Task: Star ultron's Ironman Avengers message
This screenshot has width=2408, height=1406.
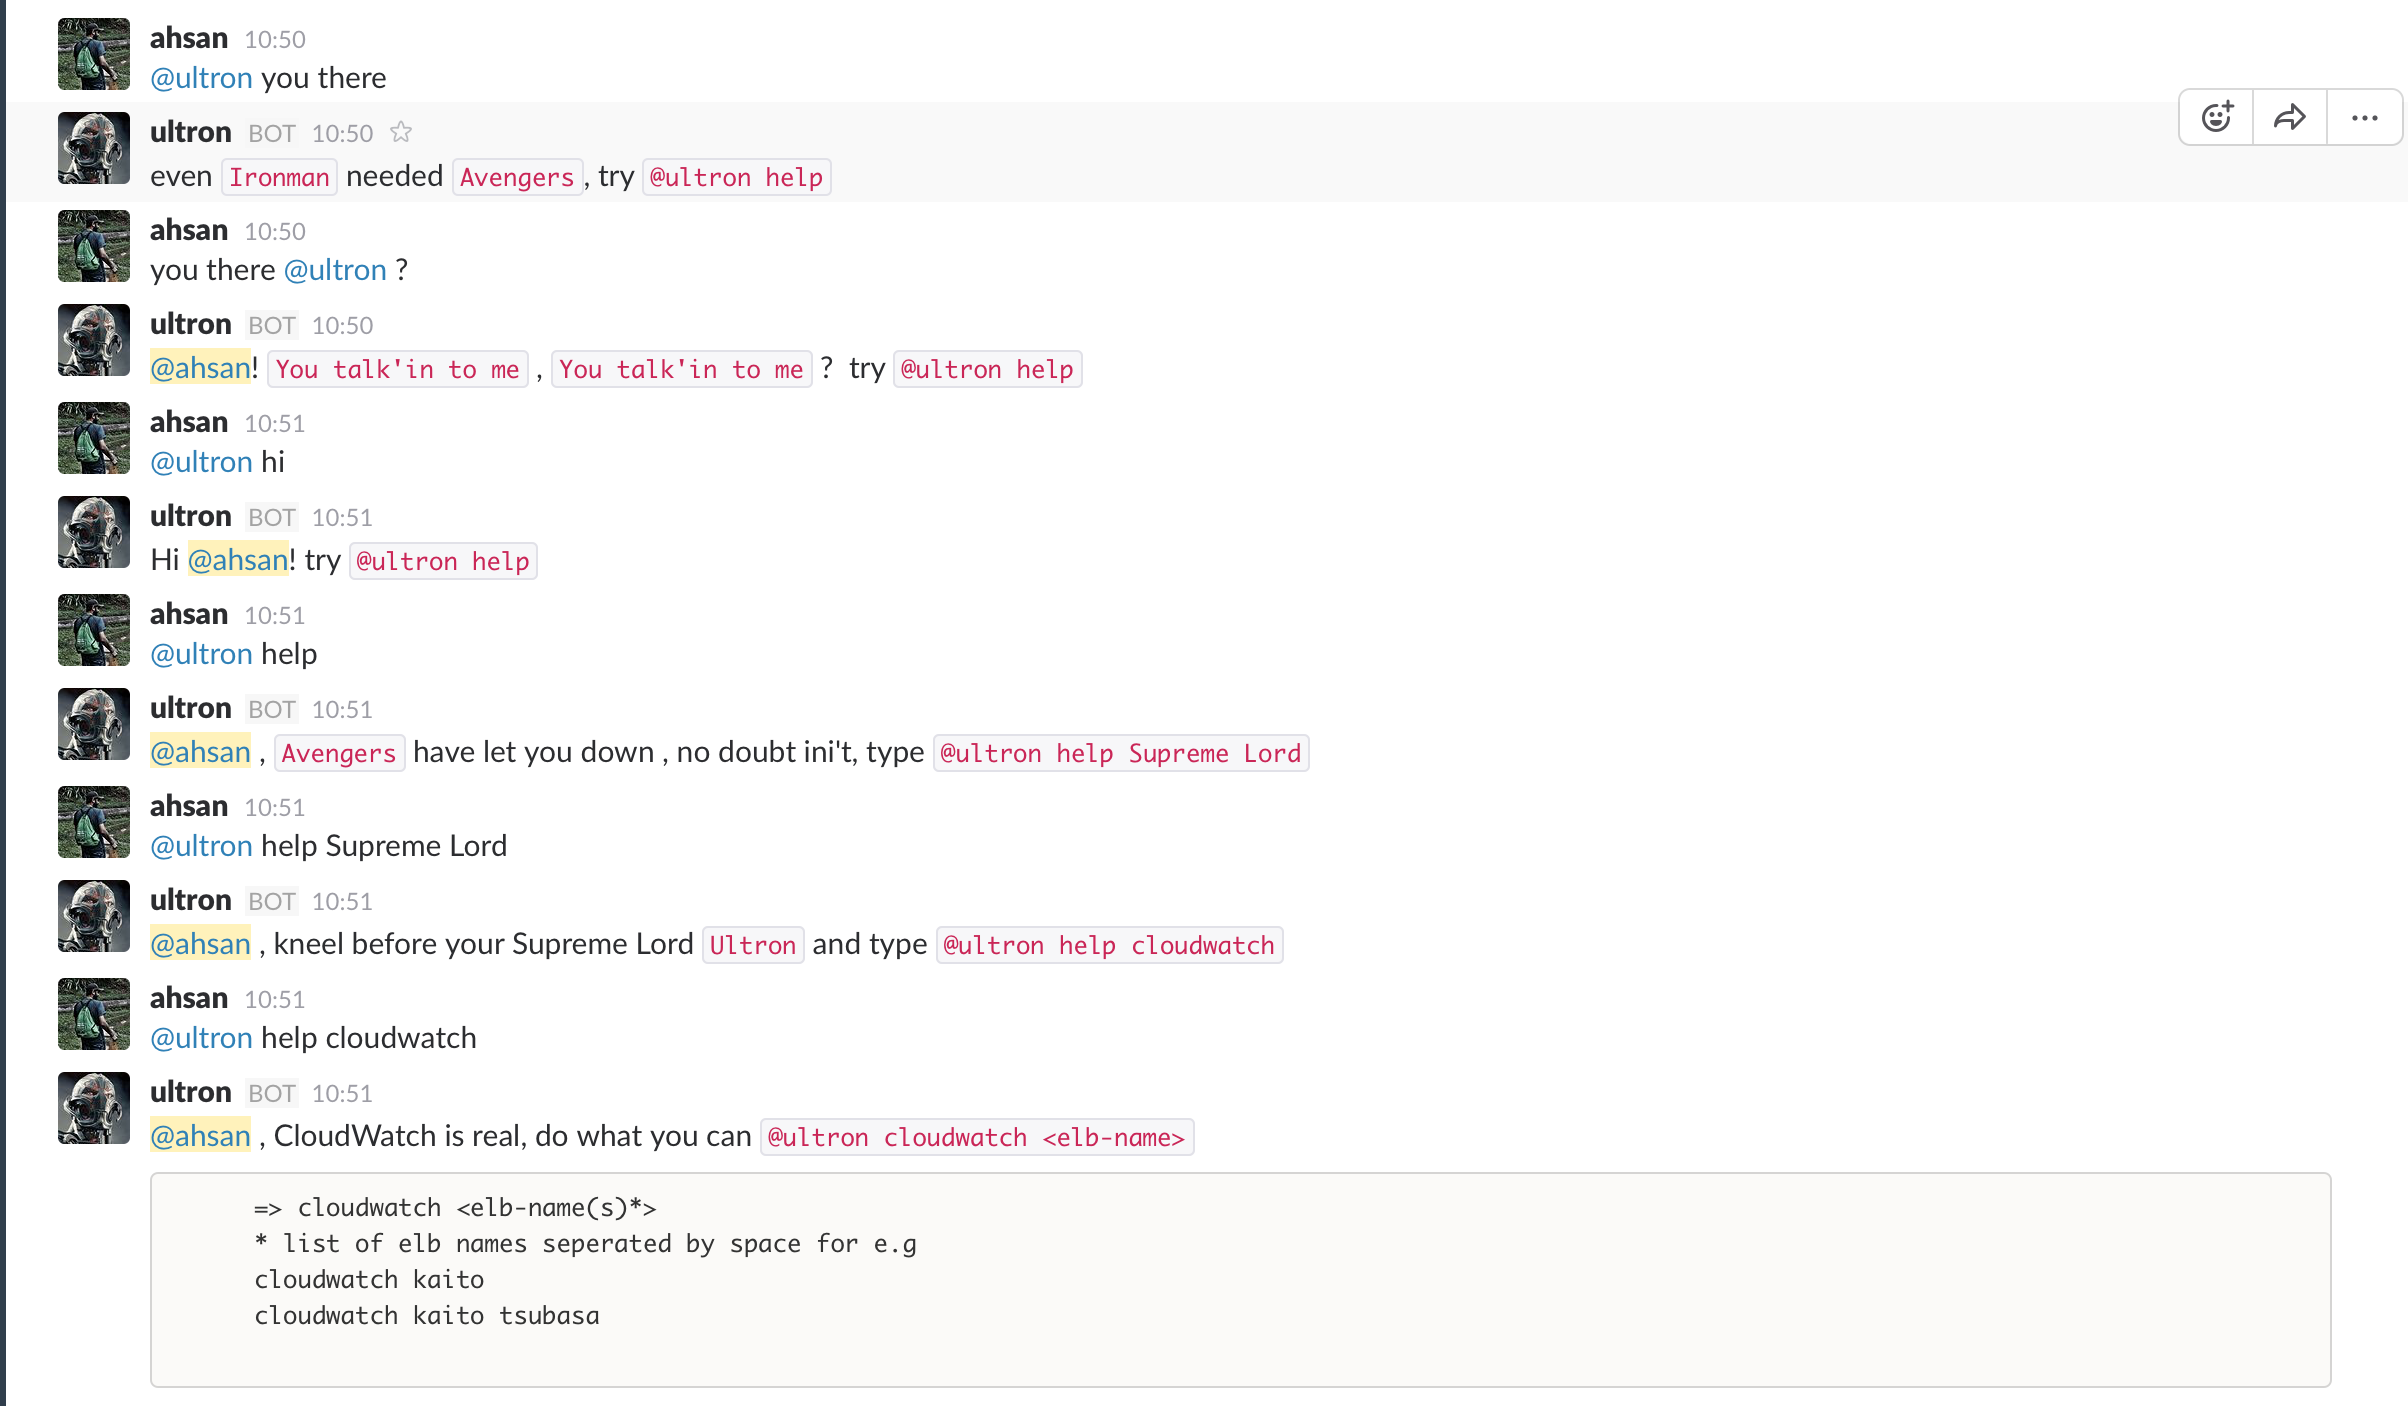Action: click(401, 132)
